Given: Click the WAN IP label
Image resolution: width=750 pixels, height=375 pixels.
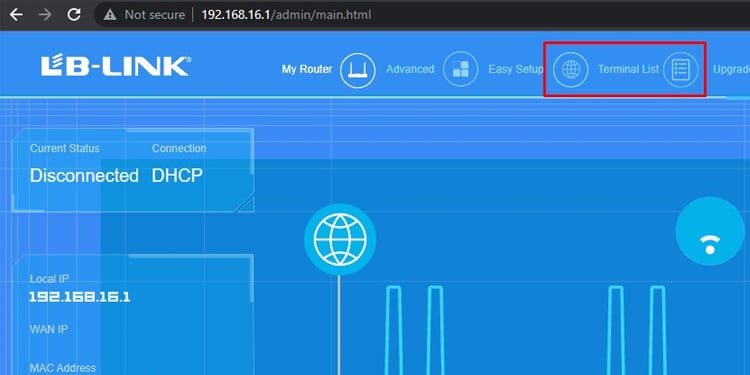Looking at the screenshot, I should tap(49, 329).
